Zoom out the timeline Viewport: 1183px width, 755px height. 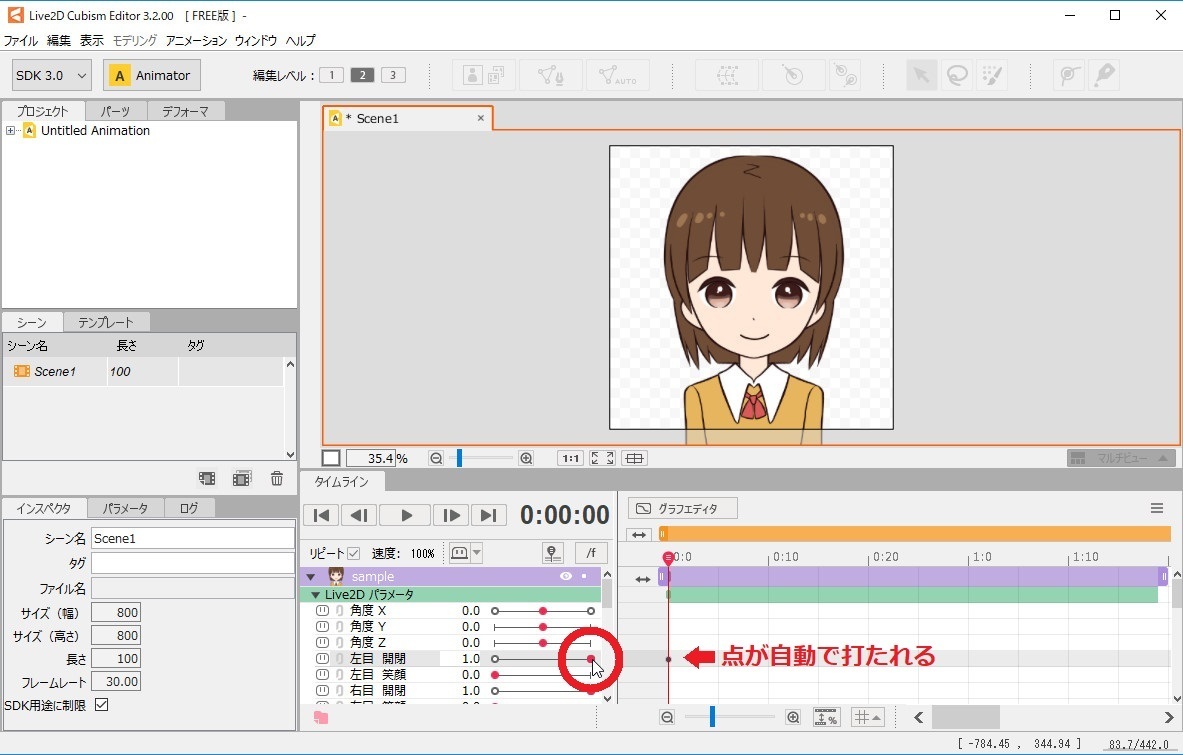pyautogui.click(x=667, y=717)
